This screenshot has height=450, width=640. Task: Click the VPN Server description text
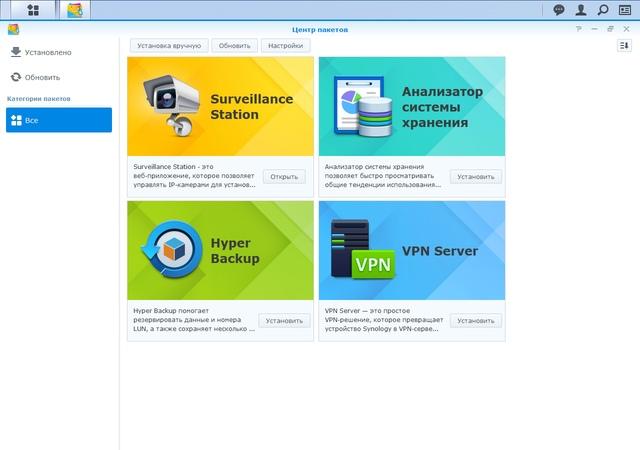(x=384, y=320)
